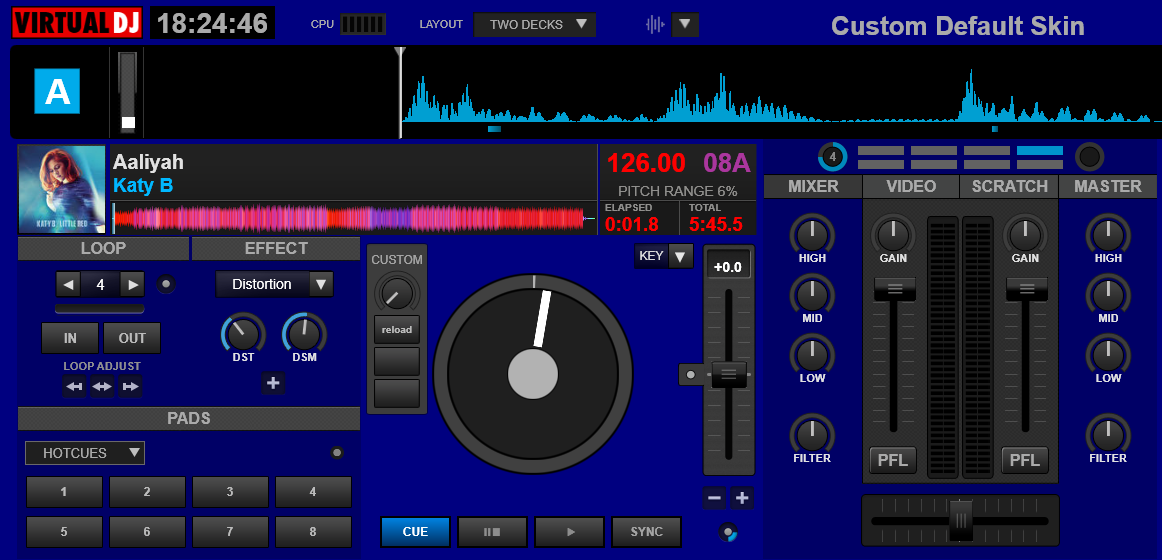Screen dimensions: 1162x560
Task: Click the DSM effect knob
Action: [x=304, y=334]
